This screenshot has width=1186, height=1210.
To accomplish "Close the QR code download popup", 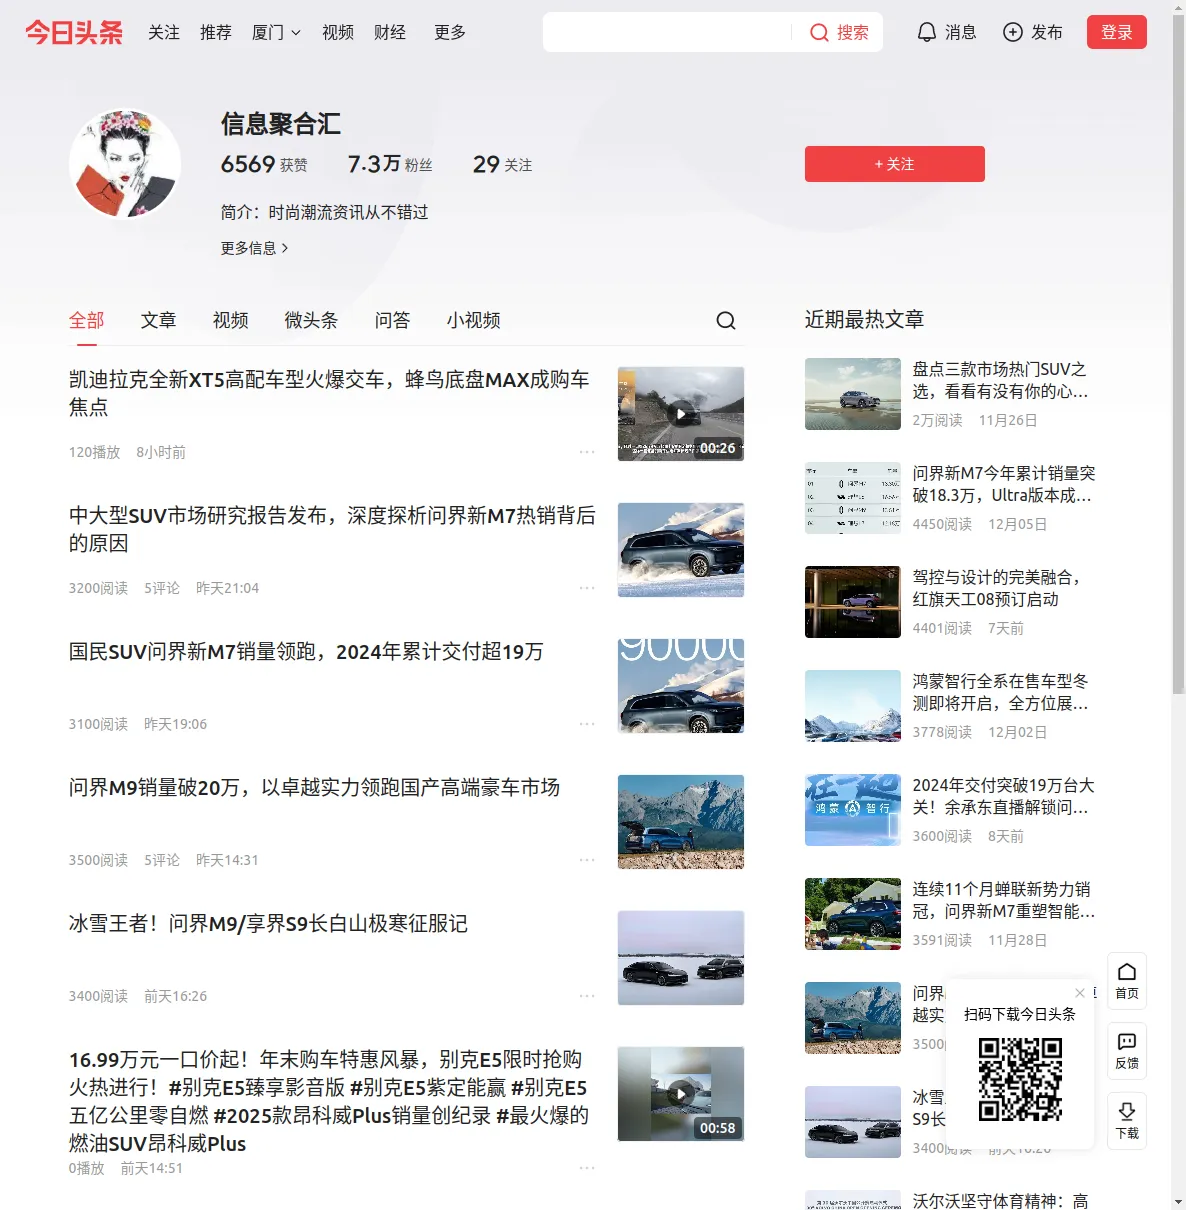I will pos(1080,993).
